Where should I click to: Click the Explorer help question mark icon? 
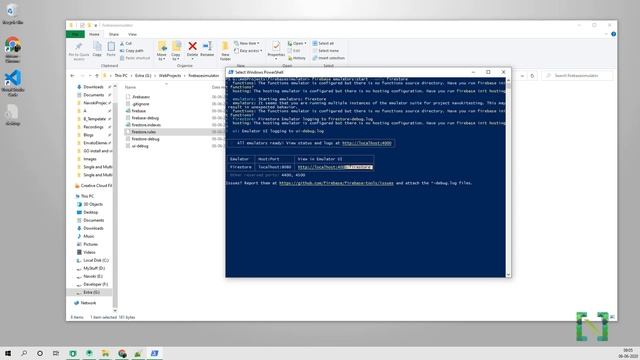pyautogui.click(x=613, y=34)
